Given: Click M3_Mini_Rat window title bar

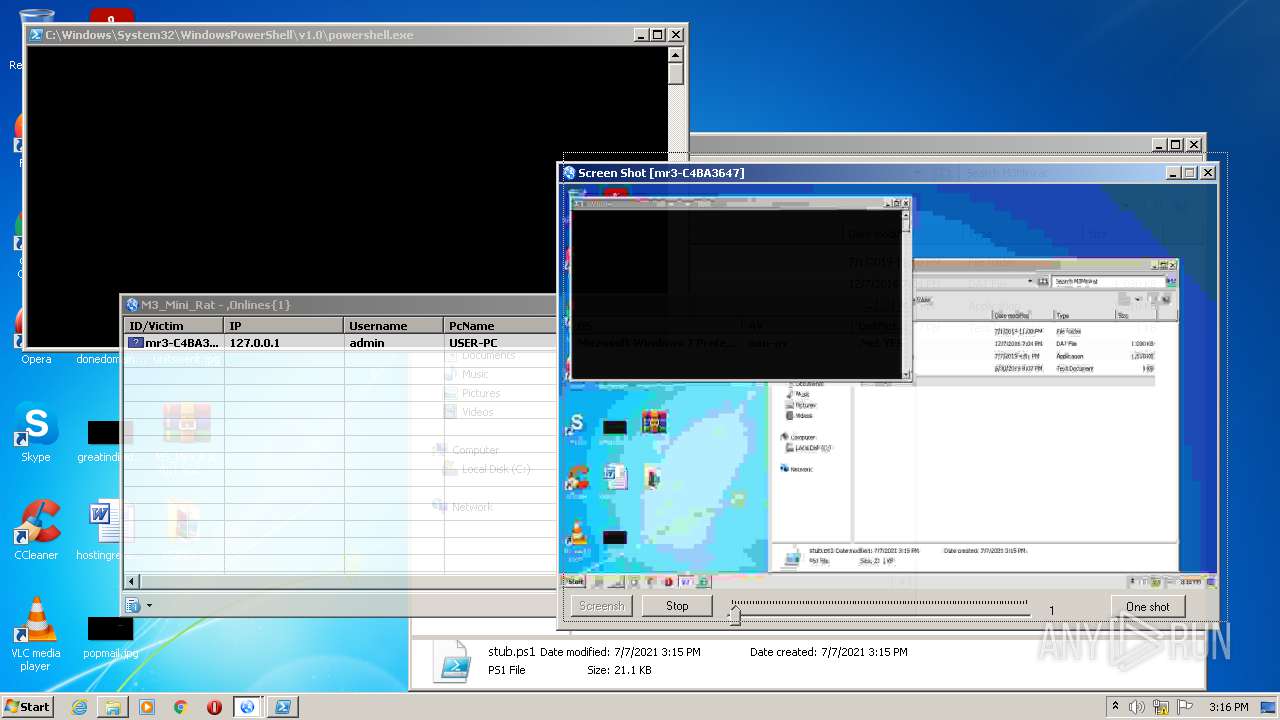Looking at the screenshot, I should click(340, 305).
